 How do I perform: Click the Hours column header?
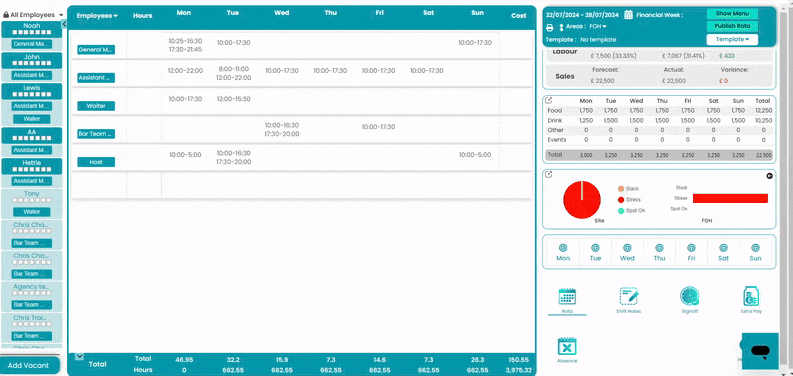click(143, 16)
